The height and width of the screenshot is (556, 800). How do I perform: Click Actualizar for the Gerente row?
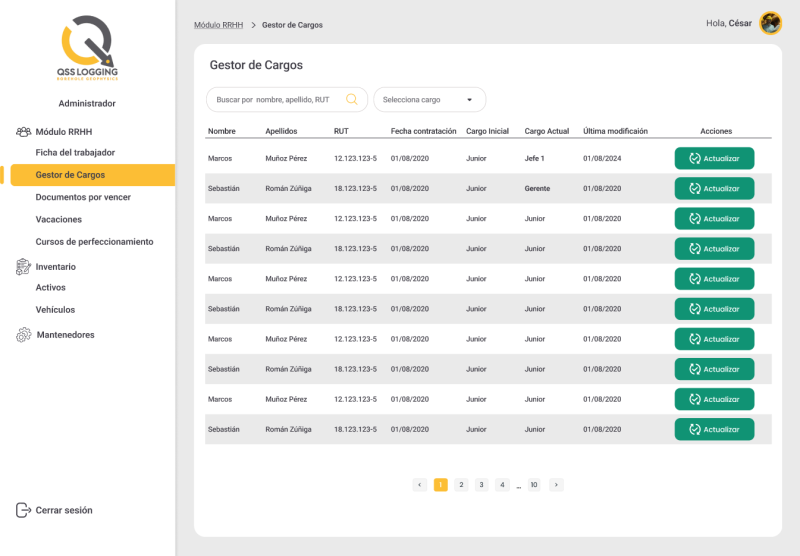coord(714,188)
